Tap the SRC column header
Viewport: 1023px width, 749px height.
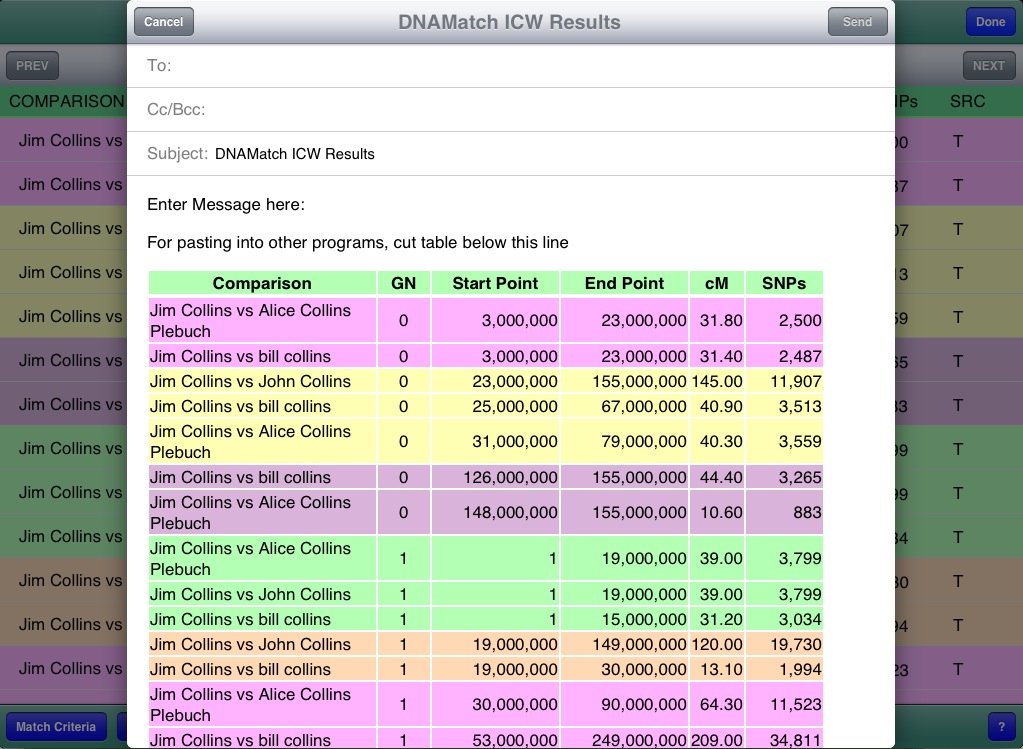pyautogui.click(x=967, y=102)
